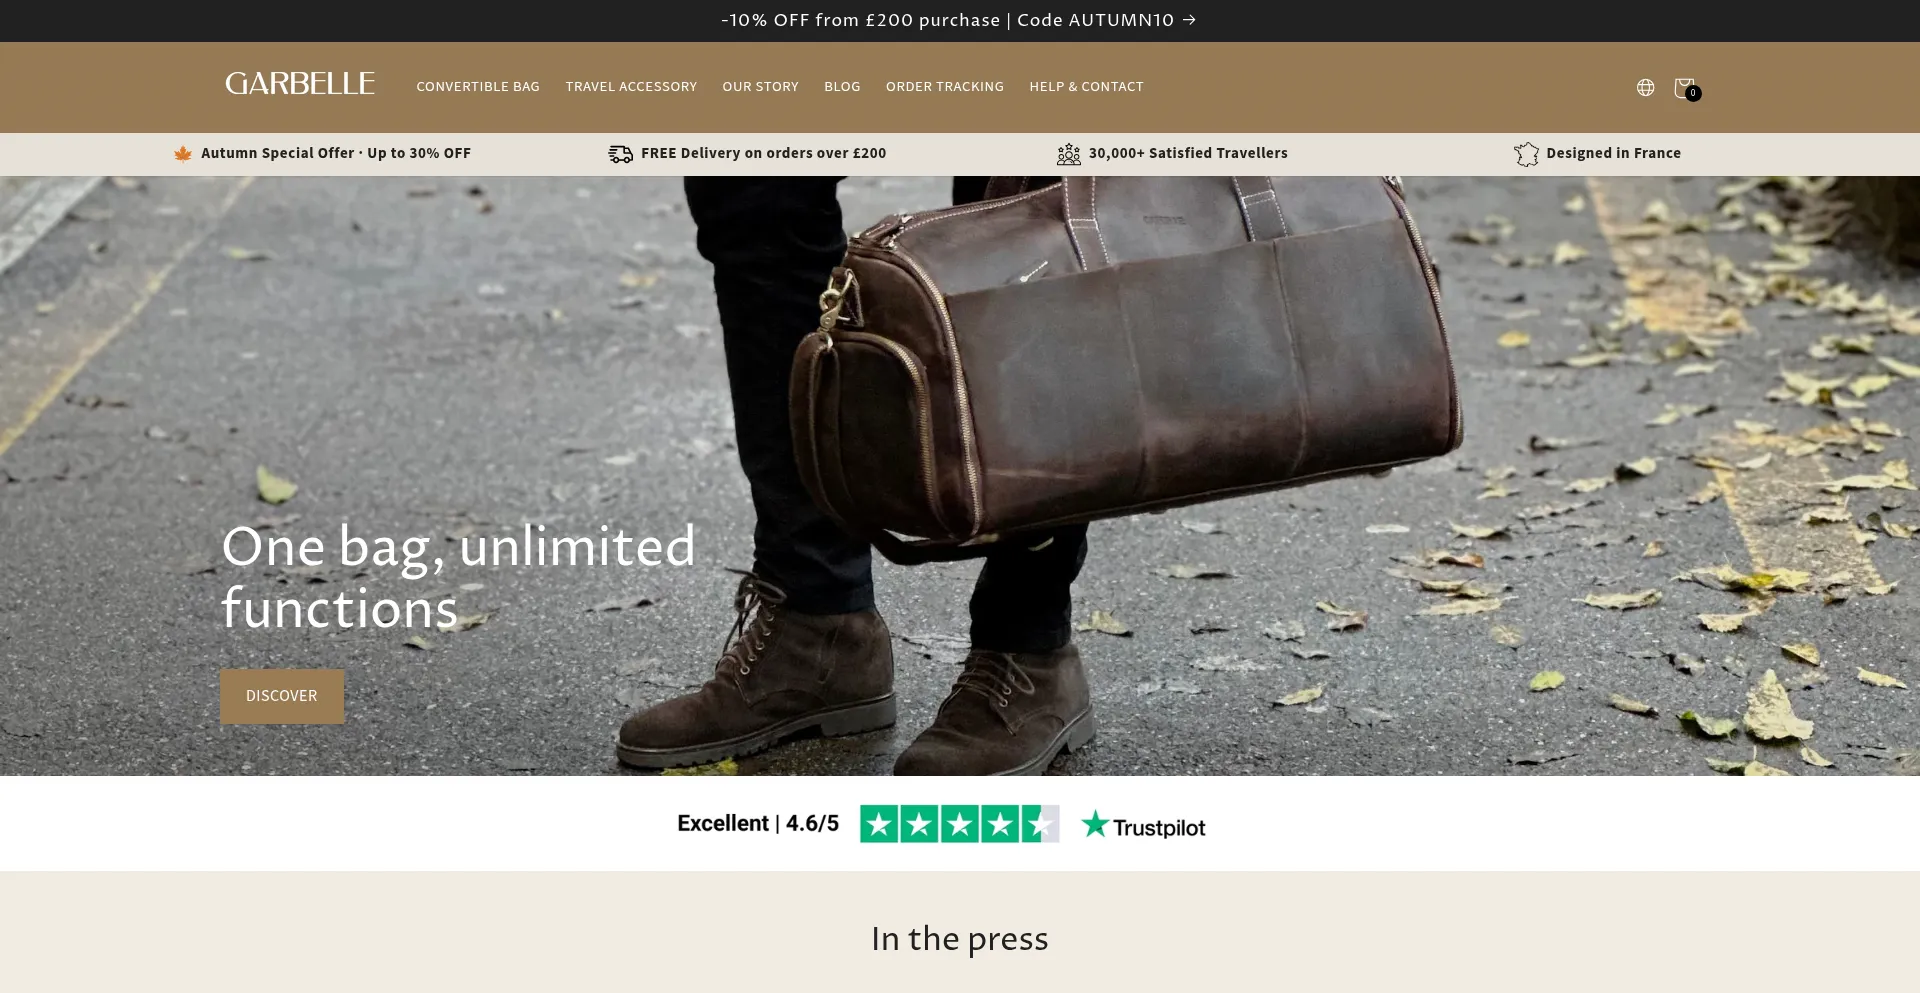1920x993 pixels.
Task: Click the AUTUMN10 promo code banner text
Action: (948, 20)
